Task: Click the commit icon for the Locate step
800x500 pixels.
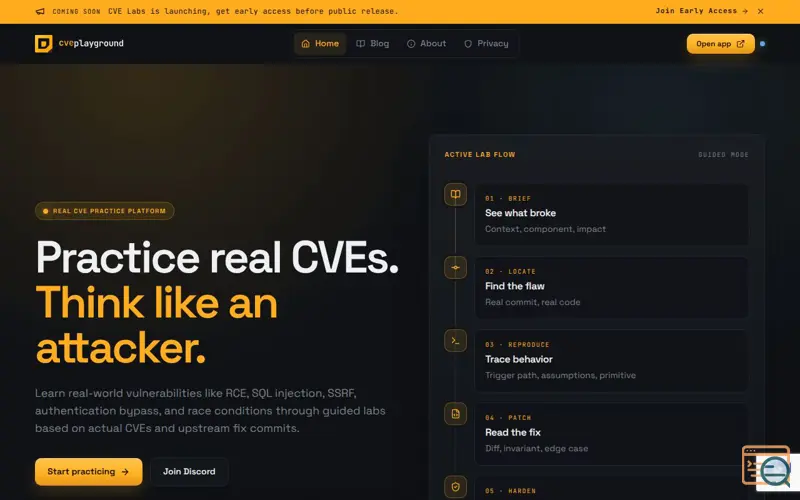Action: [x=455, y=267]
